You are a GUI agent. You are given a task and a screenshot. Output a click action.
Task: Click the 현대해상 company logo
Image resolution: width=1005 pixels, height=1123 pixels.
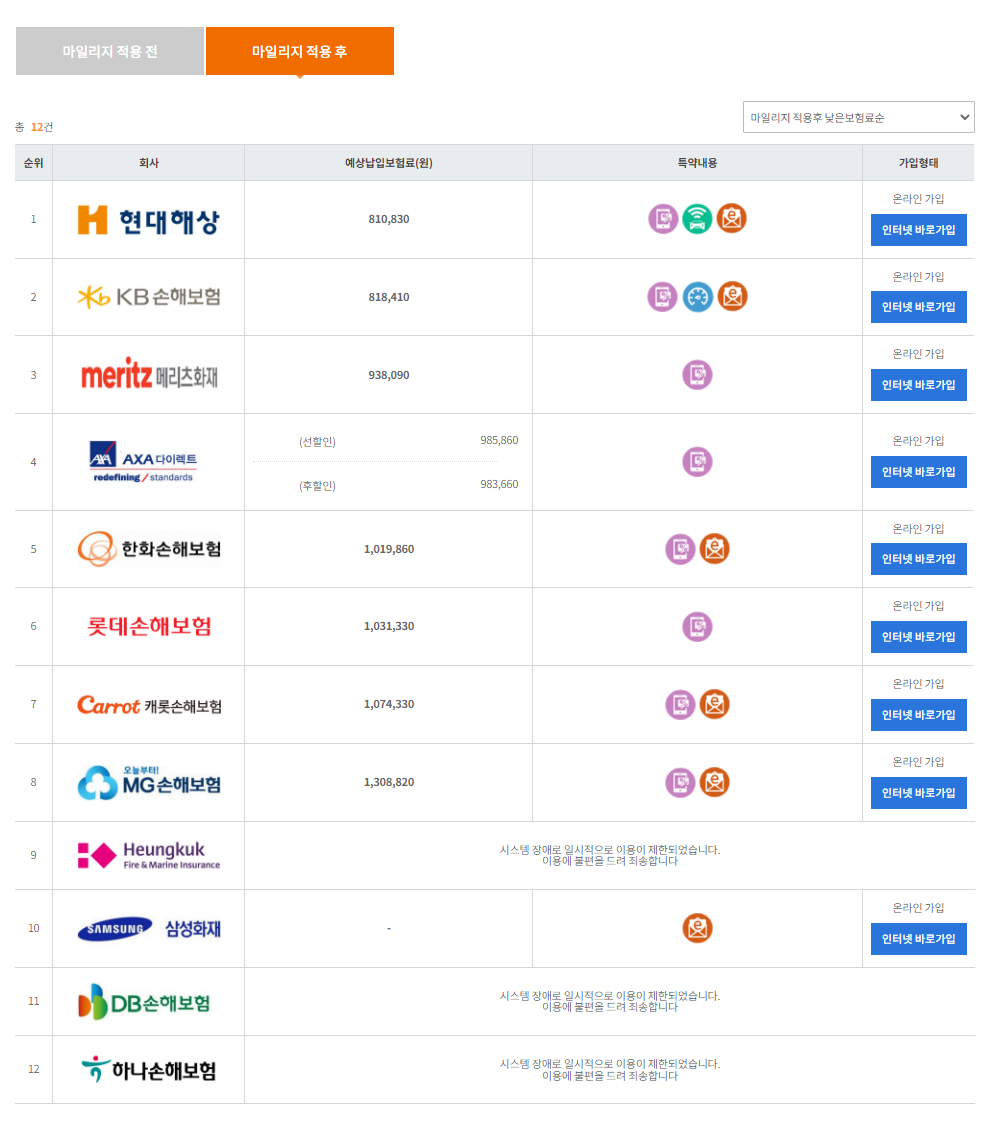148,221
